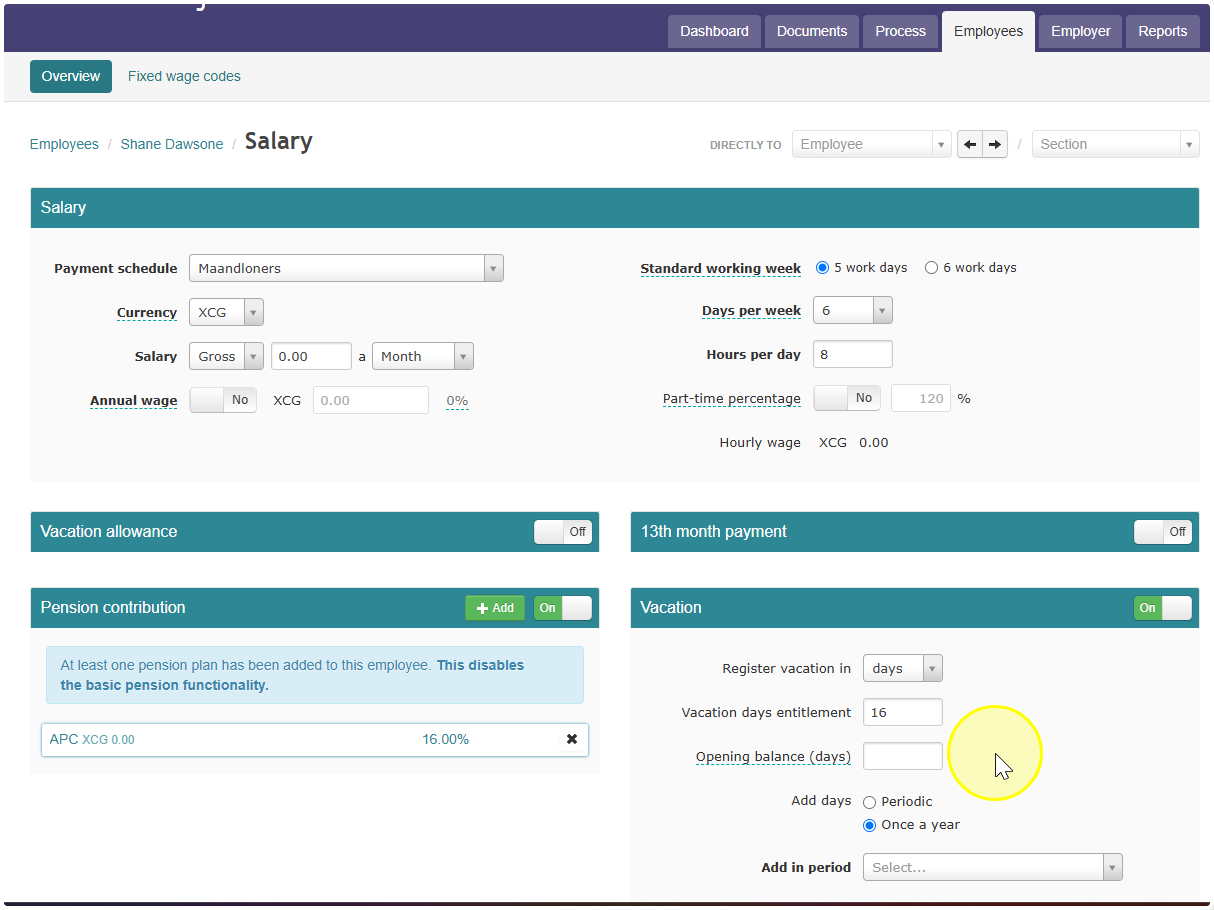
Task: Open the Reports tab
Action: [1163, 31]
